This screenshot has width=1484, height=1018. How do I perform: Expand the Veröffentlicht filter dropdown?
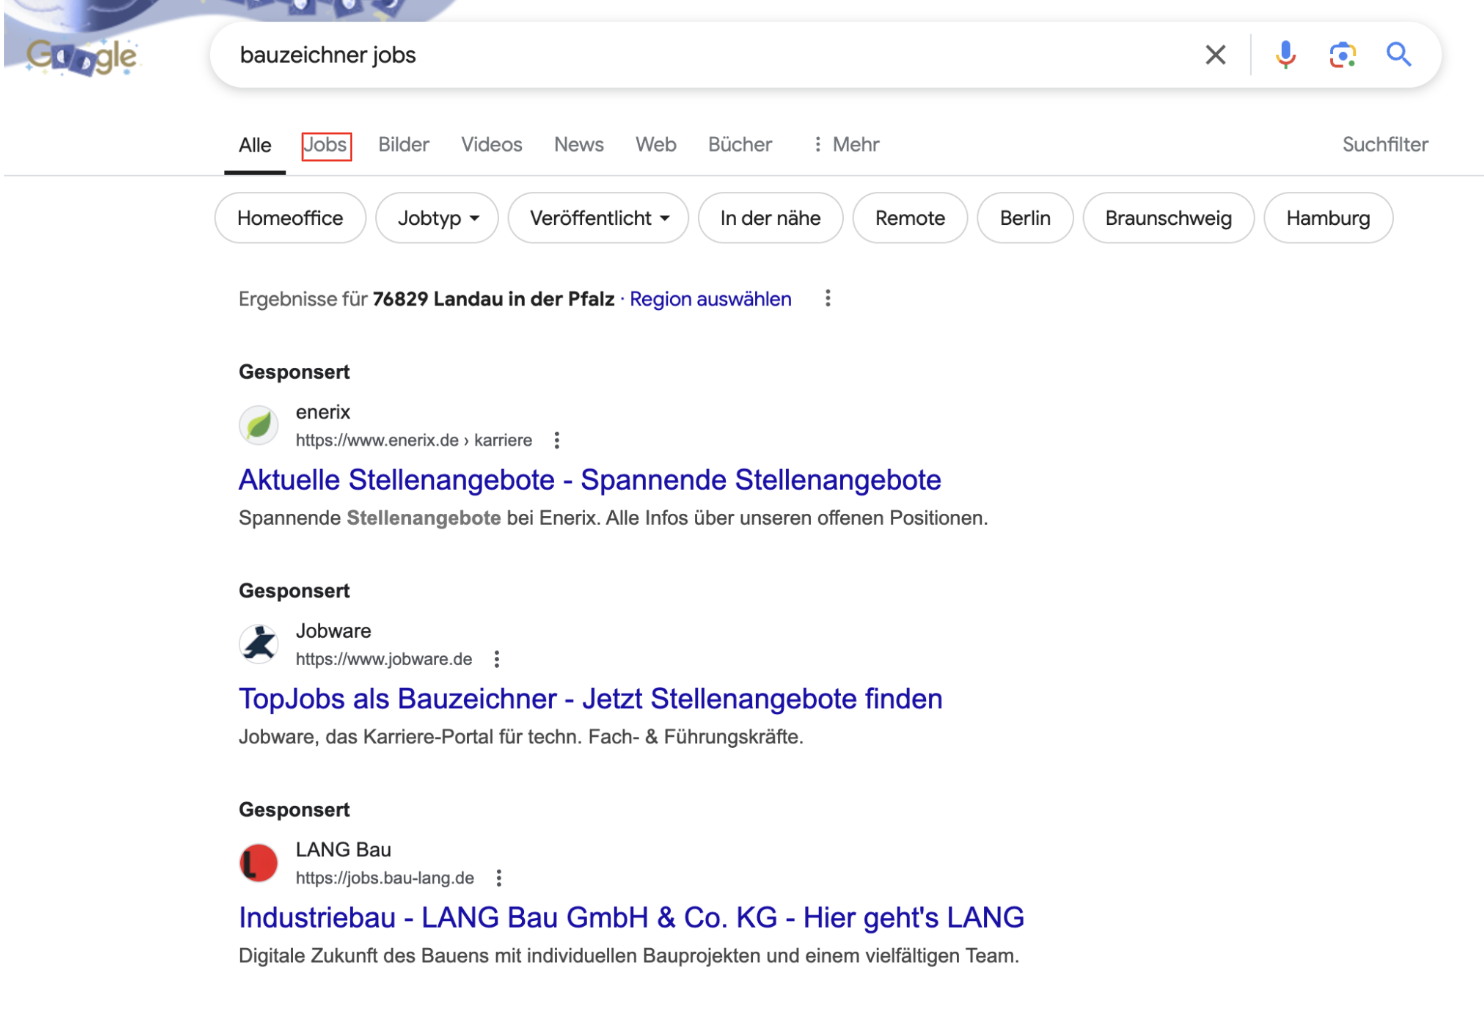click(598, 218)
